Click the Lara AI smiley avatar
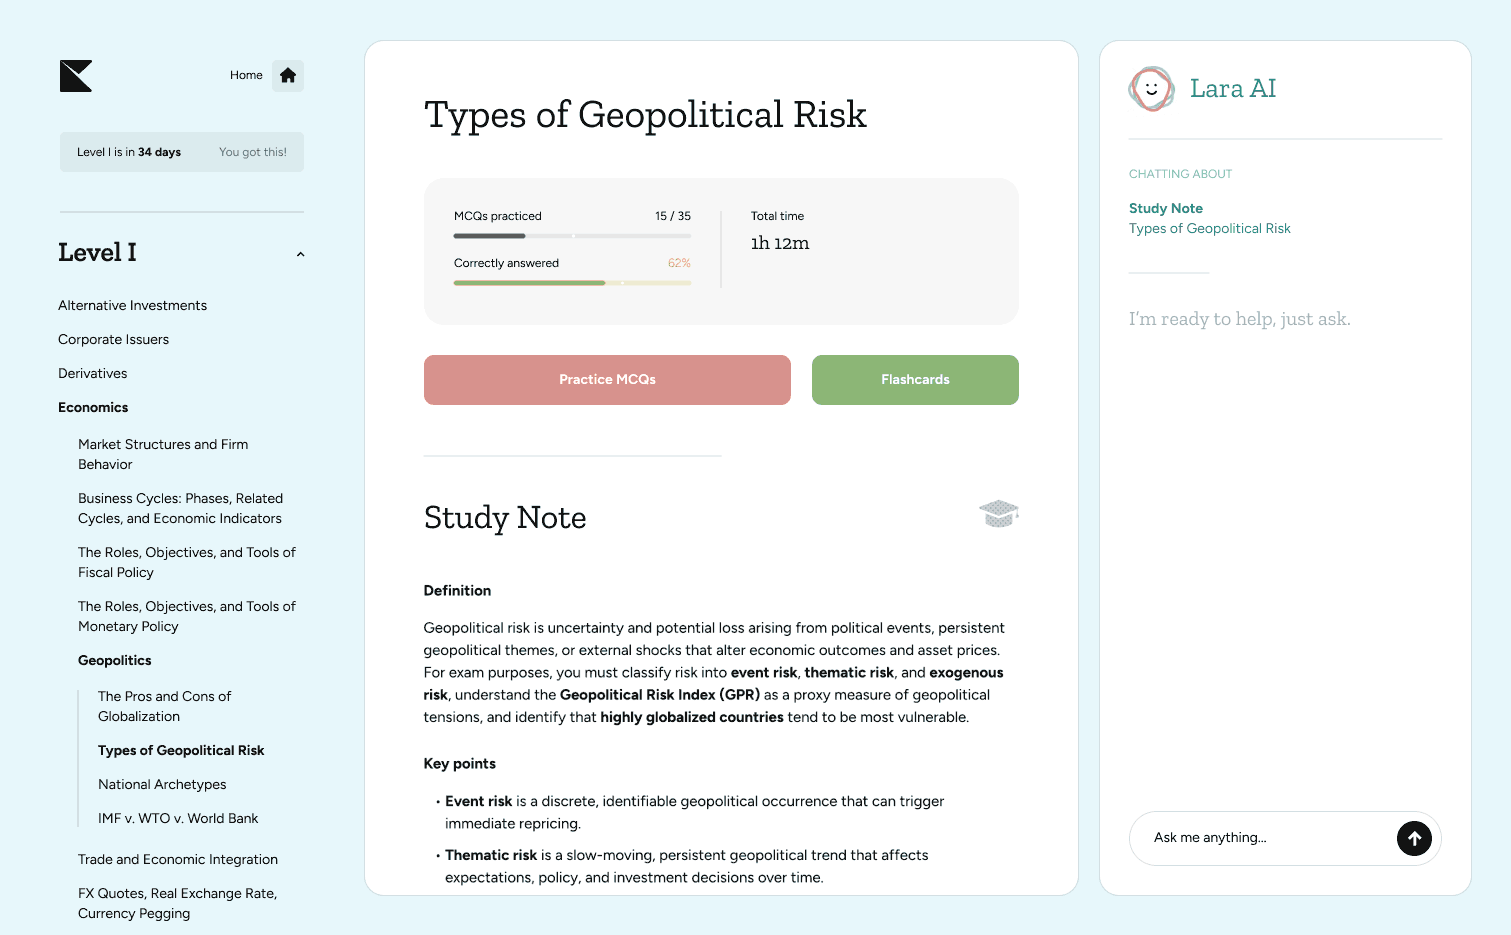The image size is (1511, 935). pos(1151,89)
